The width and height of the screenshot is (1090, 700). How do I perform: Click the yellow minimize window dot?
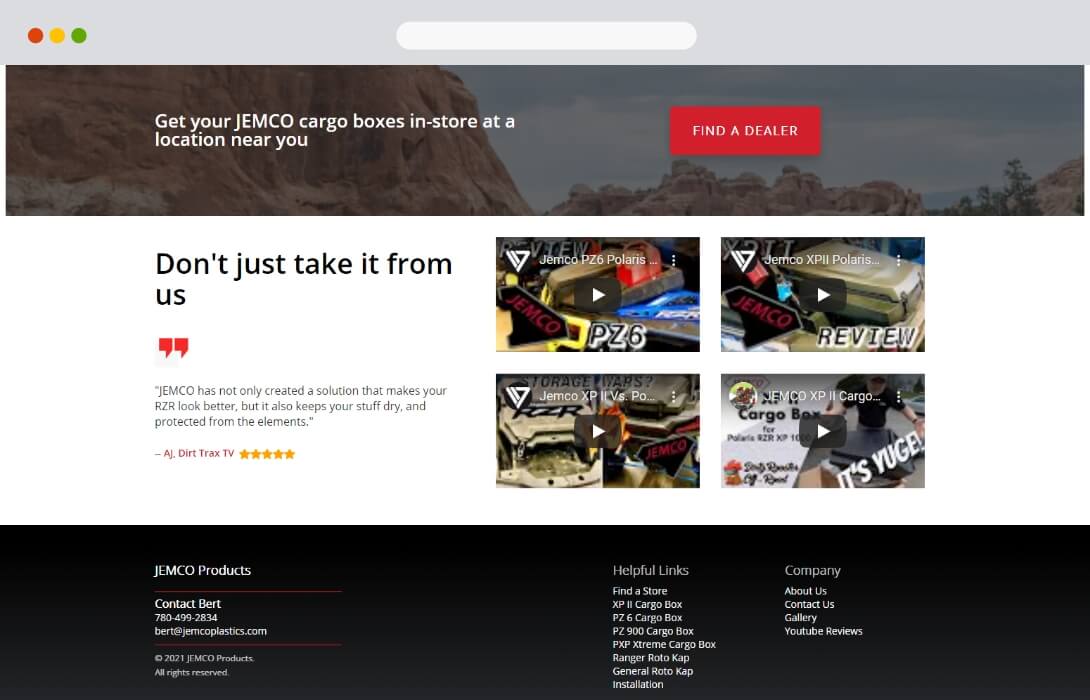[x=57, y=35]
